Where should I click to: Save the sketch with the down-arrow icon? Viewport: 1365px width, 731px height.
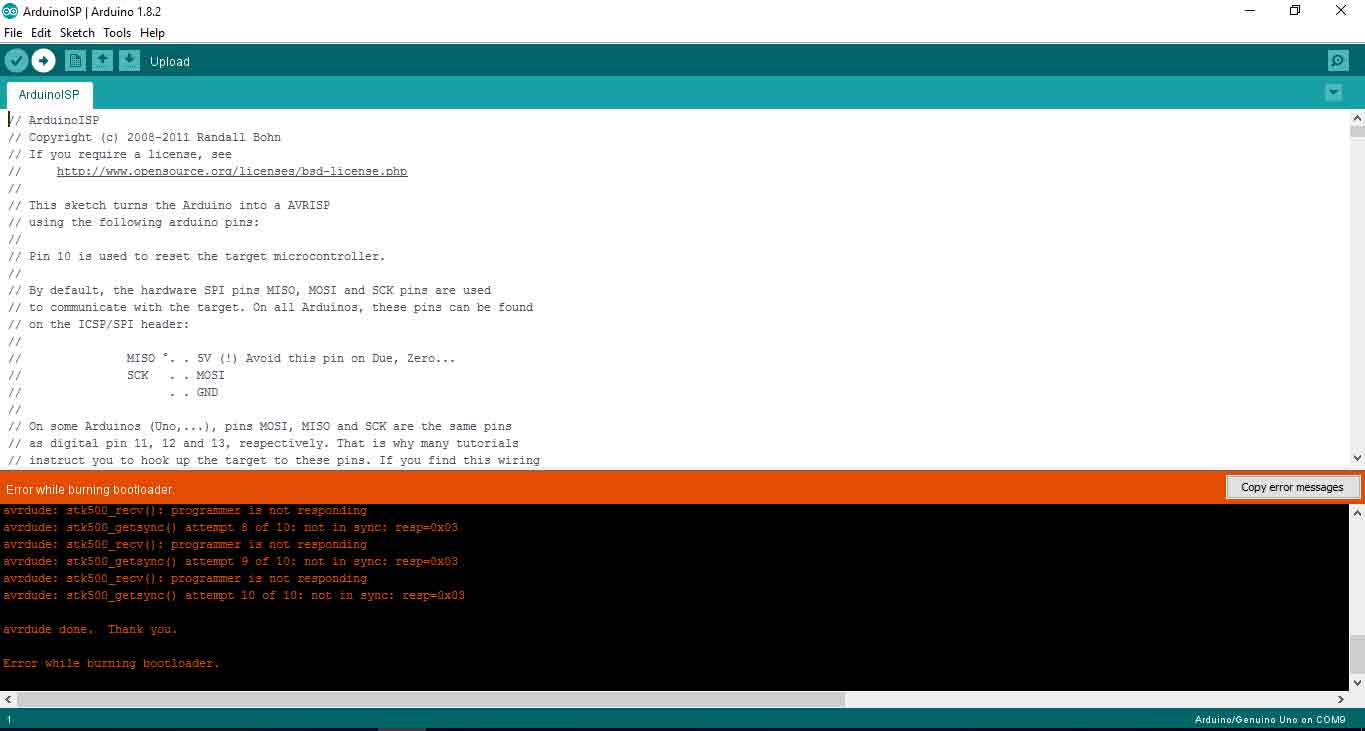point(129,61)
